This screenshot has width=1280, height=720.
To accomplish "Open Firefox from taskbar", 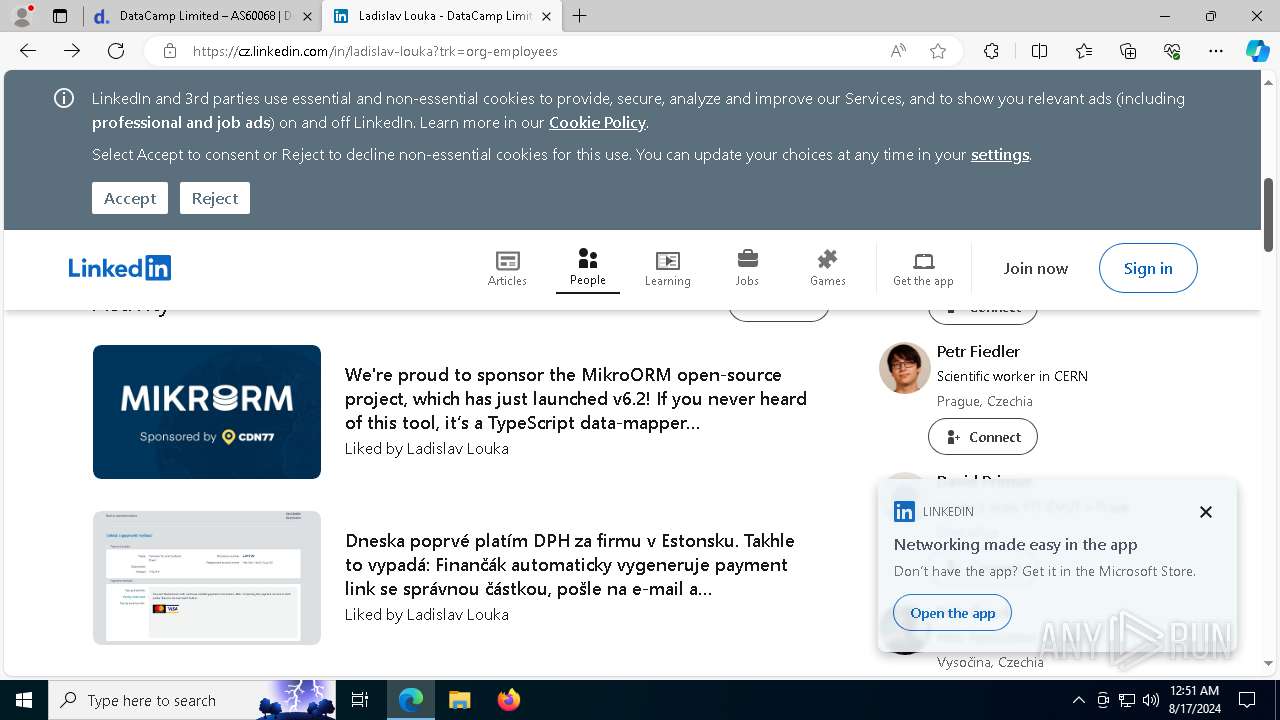I will click(508, 700).
